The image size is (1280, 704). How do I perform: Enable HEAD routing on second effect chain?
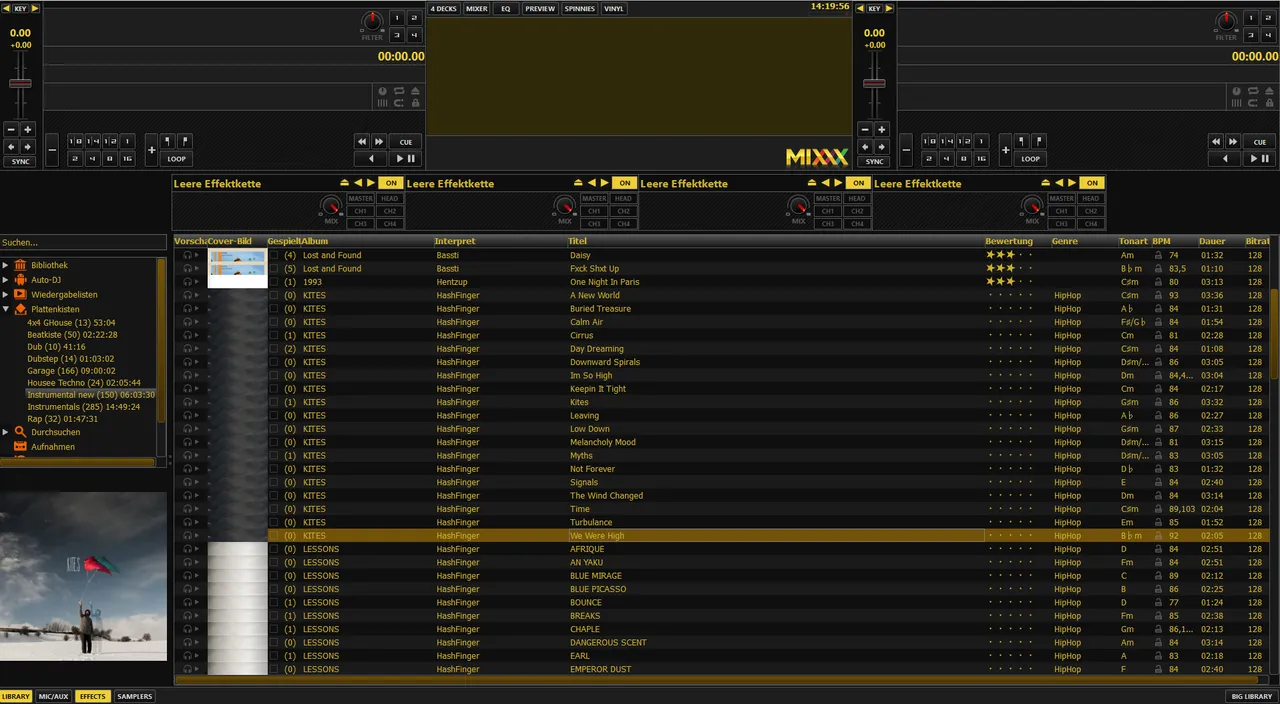[623, 198]
